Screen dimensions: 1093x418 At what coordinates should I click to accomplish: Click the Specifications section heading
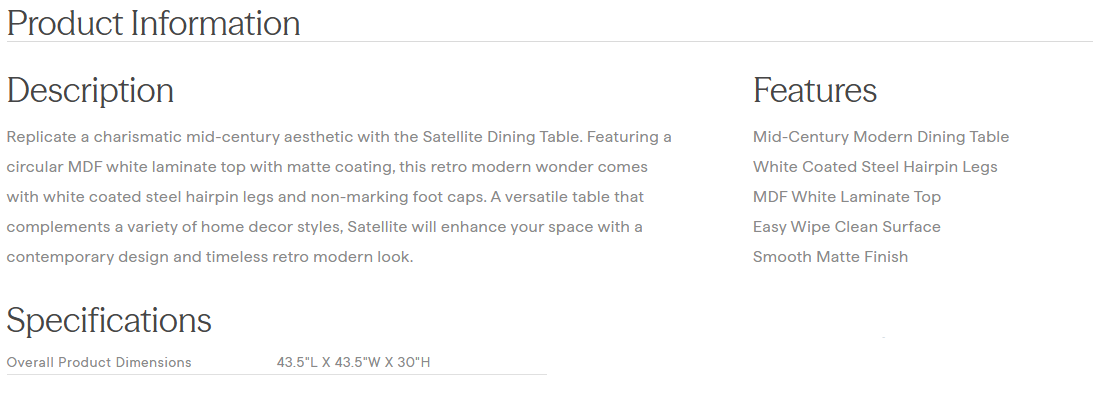[109, 321]
